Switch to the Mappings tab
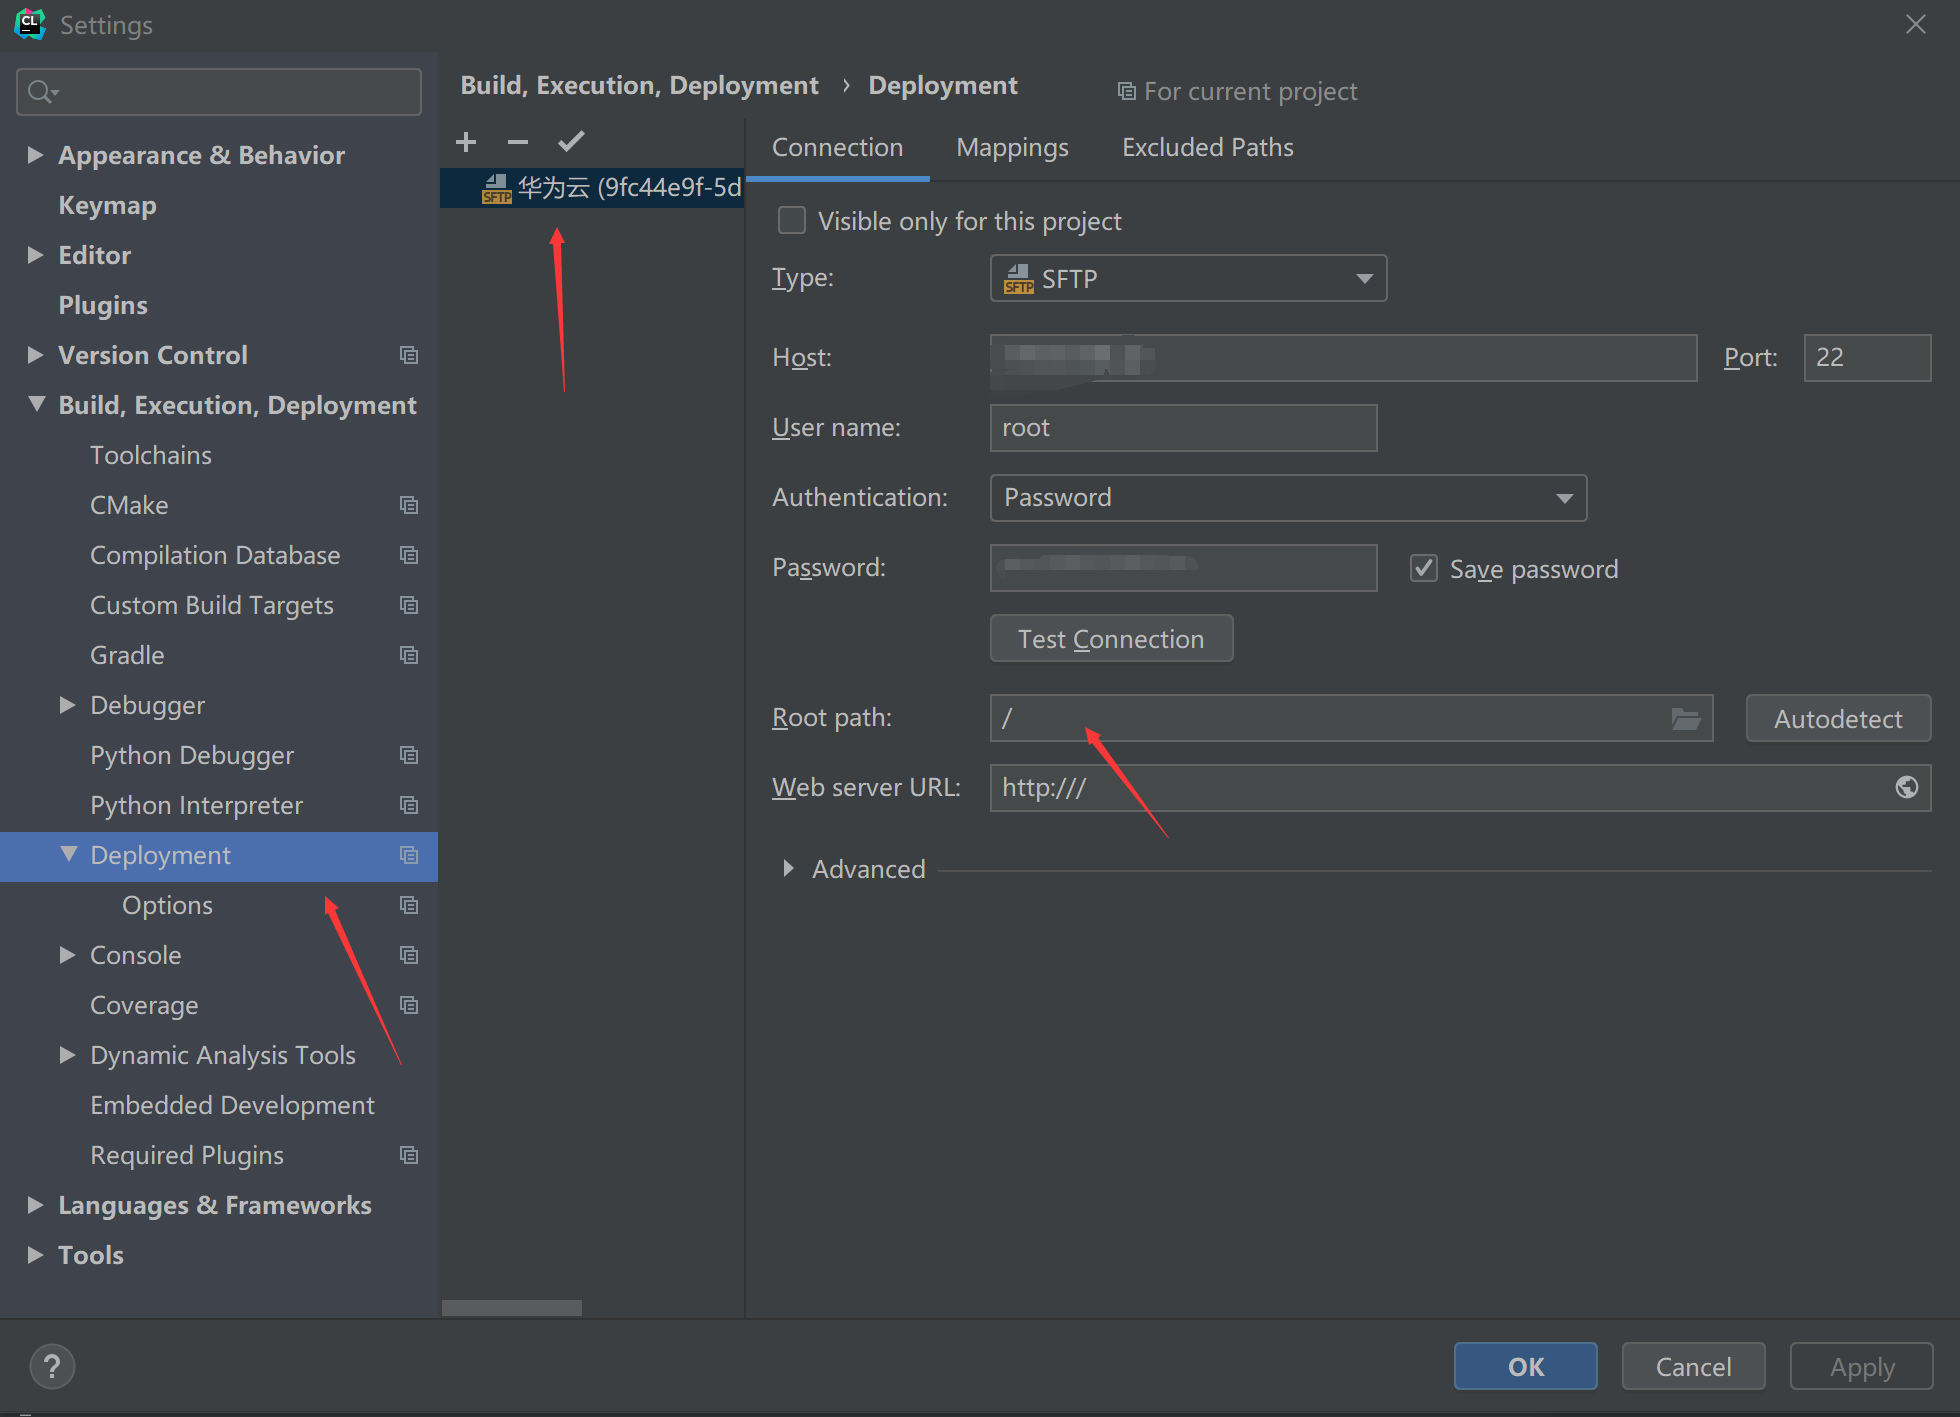The height and width of the screenshot is (1417, 1960). (1012, 147)
